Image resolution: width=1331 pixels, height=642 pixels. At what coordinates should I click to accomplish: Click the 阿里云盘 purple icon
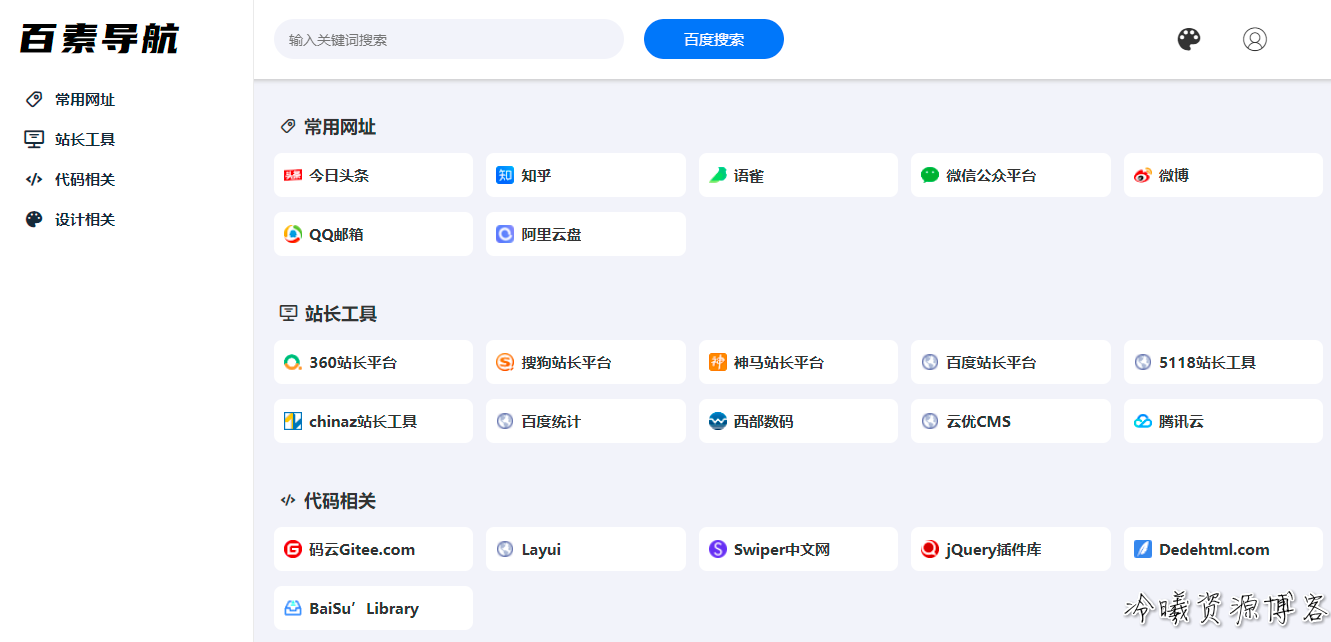tap(505, 234)
